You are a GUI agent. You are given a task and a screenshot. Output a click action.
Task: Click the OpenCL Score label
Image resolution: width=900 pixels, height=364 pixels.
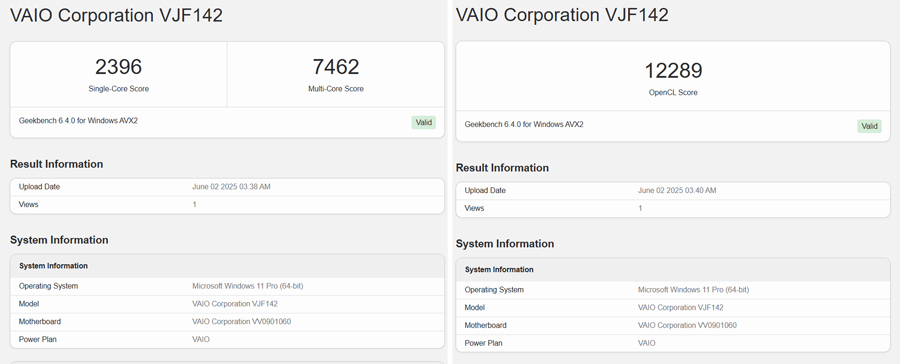click(673, 92)
